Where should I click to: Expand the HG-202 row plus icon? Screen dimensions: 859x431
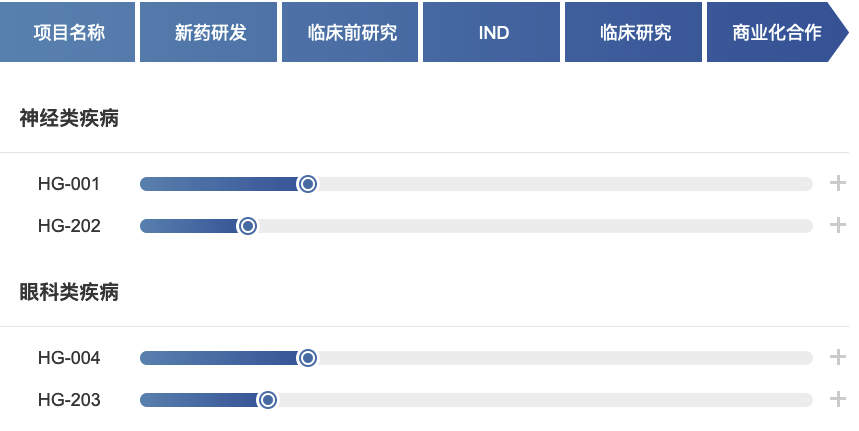tap(838, 225)
